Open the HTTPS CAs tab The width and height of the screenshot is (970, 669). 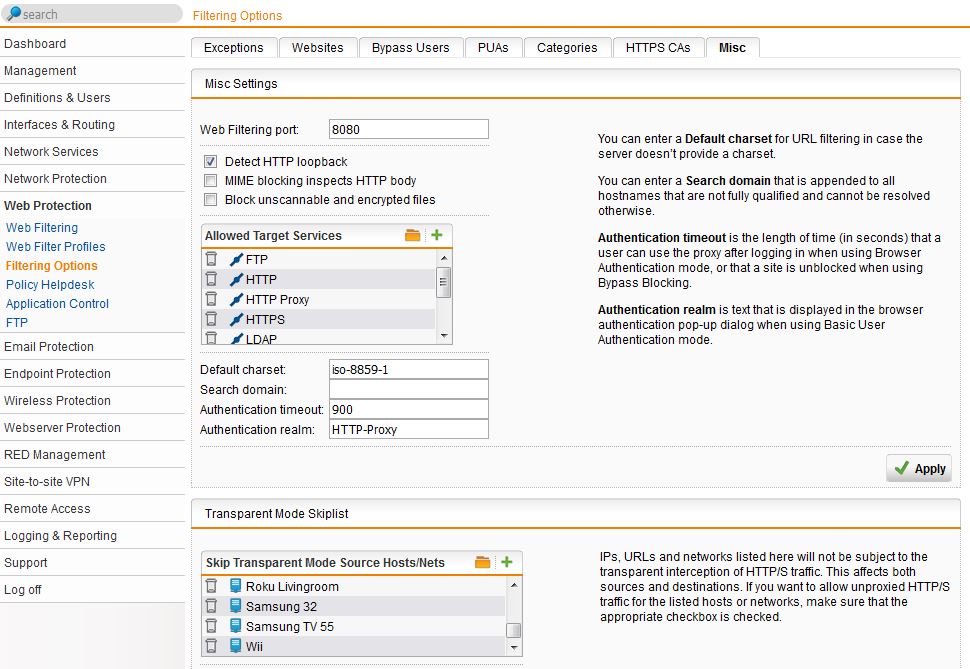658,48
